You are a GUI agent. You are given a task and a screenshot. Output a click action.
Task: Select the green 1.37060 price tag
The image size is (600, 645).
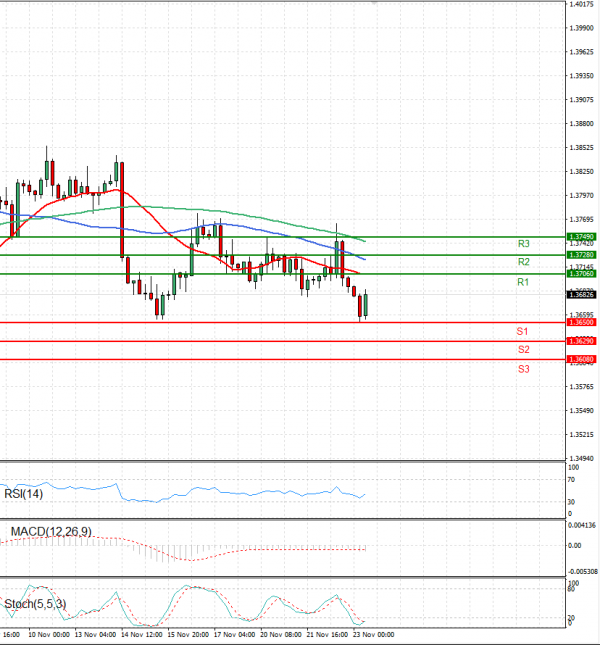(581, 274)
